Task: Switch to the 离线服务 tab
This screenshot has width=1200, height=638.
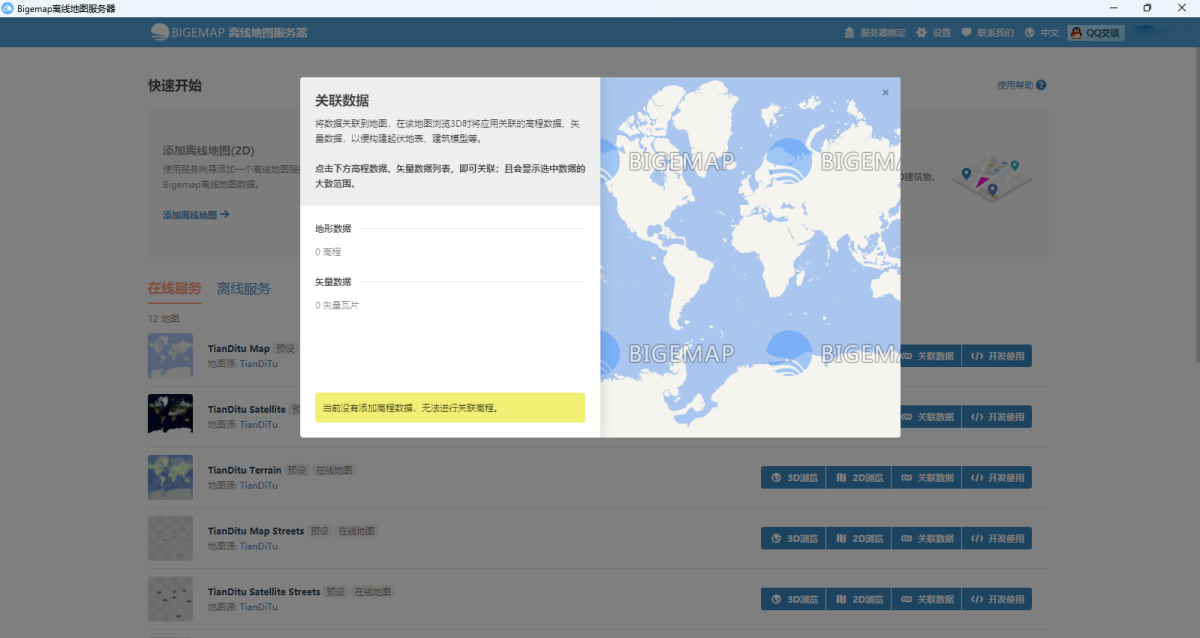Action: click(x=244, y=289)
